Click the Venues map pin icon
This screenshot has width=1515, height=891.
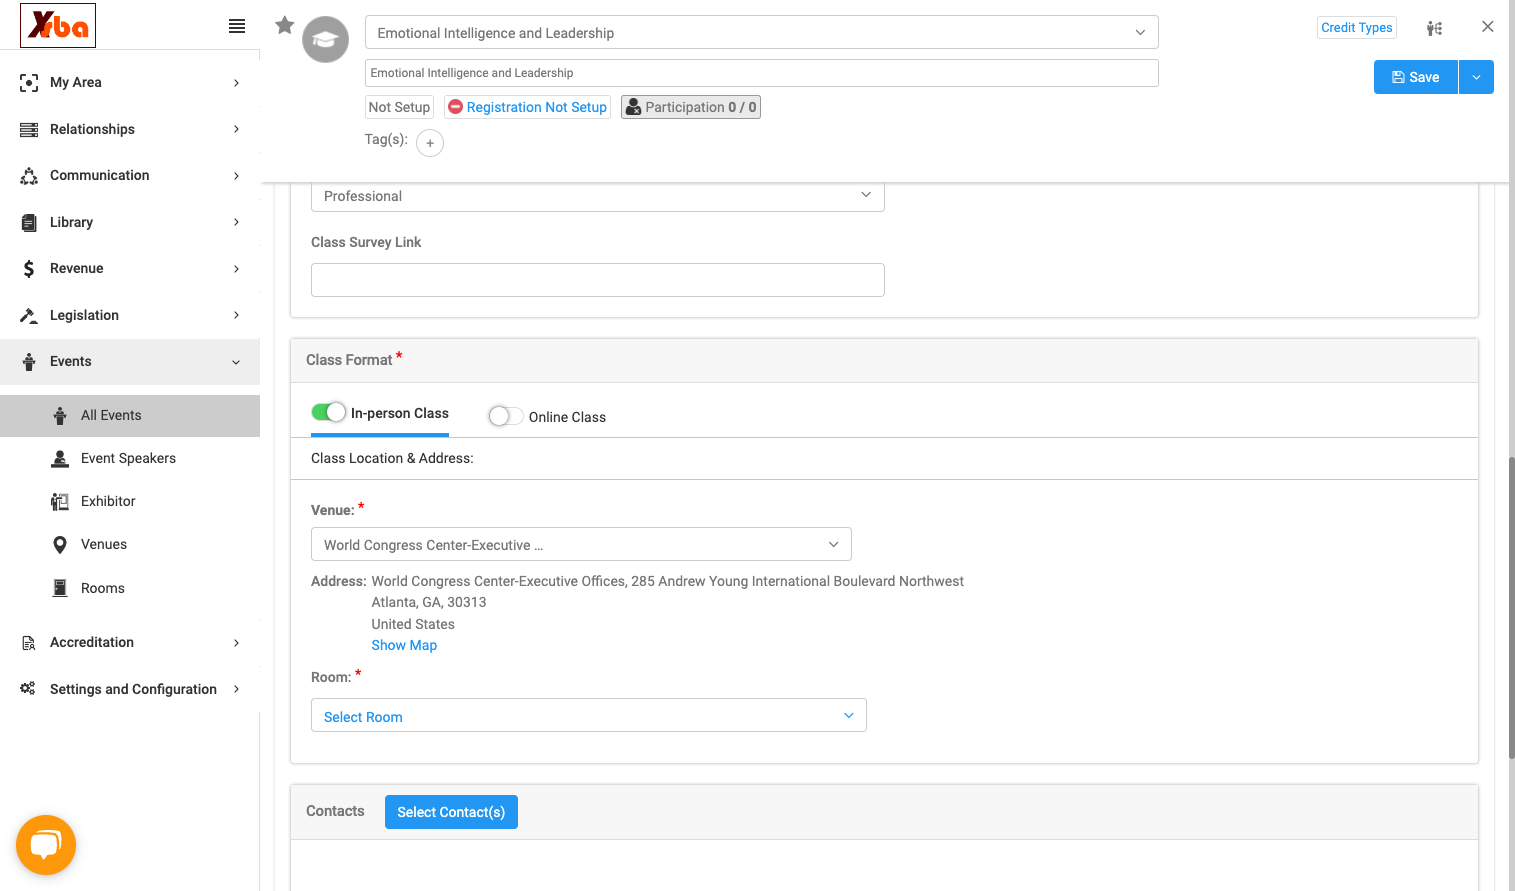click(60, 545)
